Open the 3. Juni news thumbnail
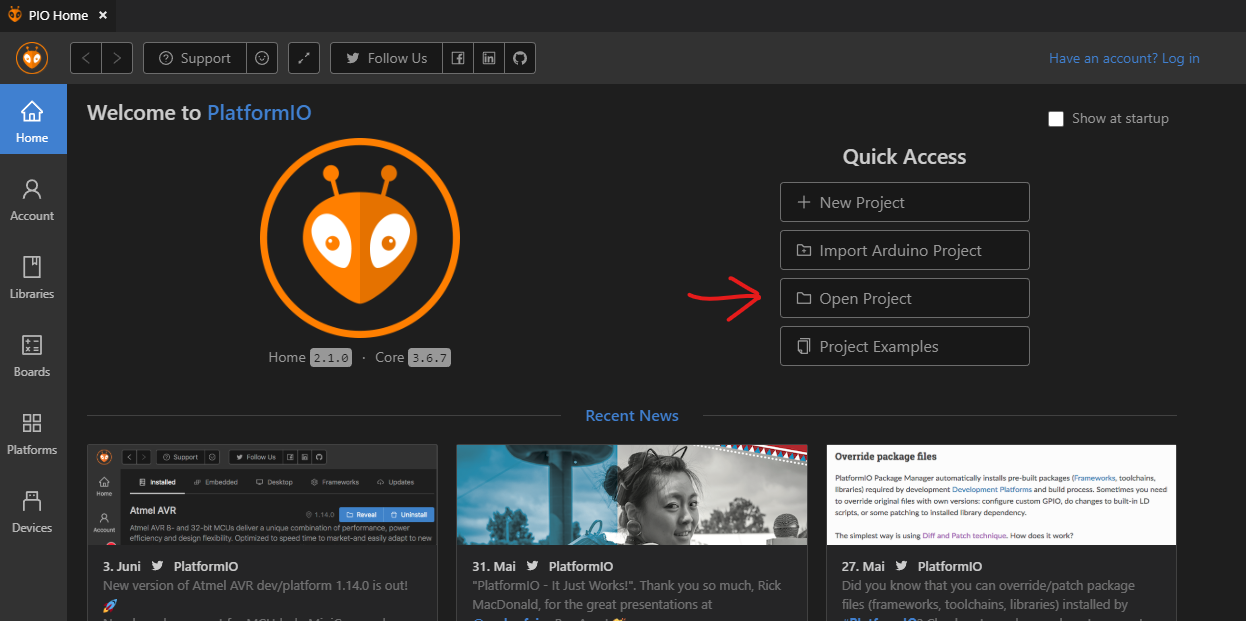The height and width of the screenshot is (621, 1246). coord(262,495)
